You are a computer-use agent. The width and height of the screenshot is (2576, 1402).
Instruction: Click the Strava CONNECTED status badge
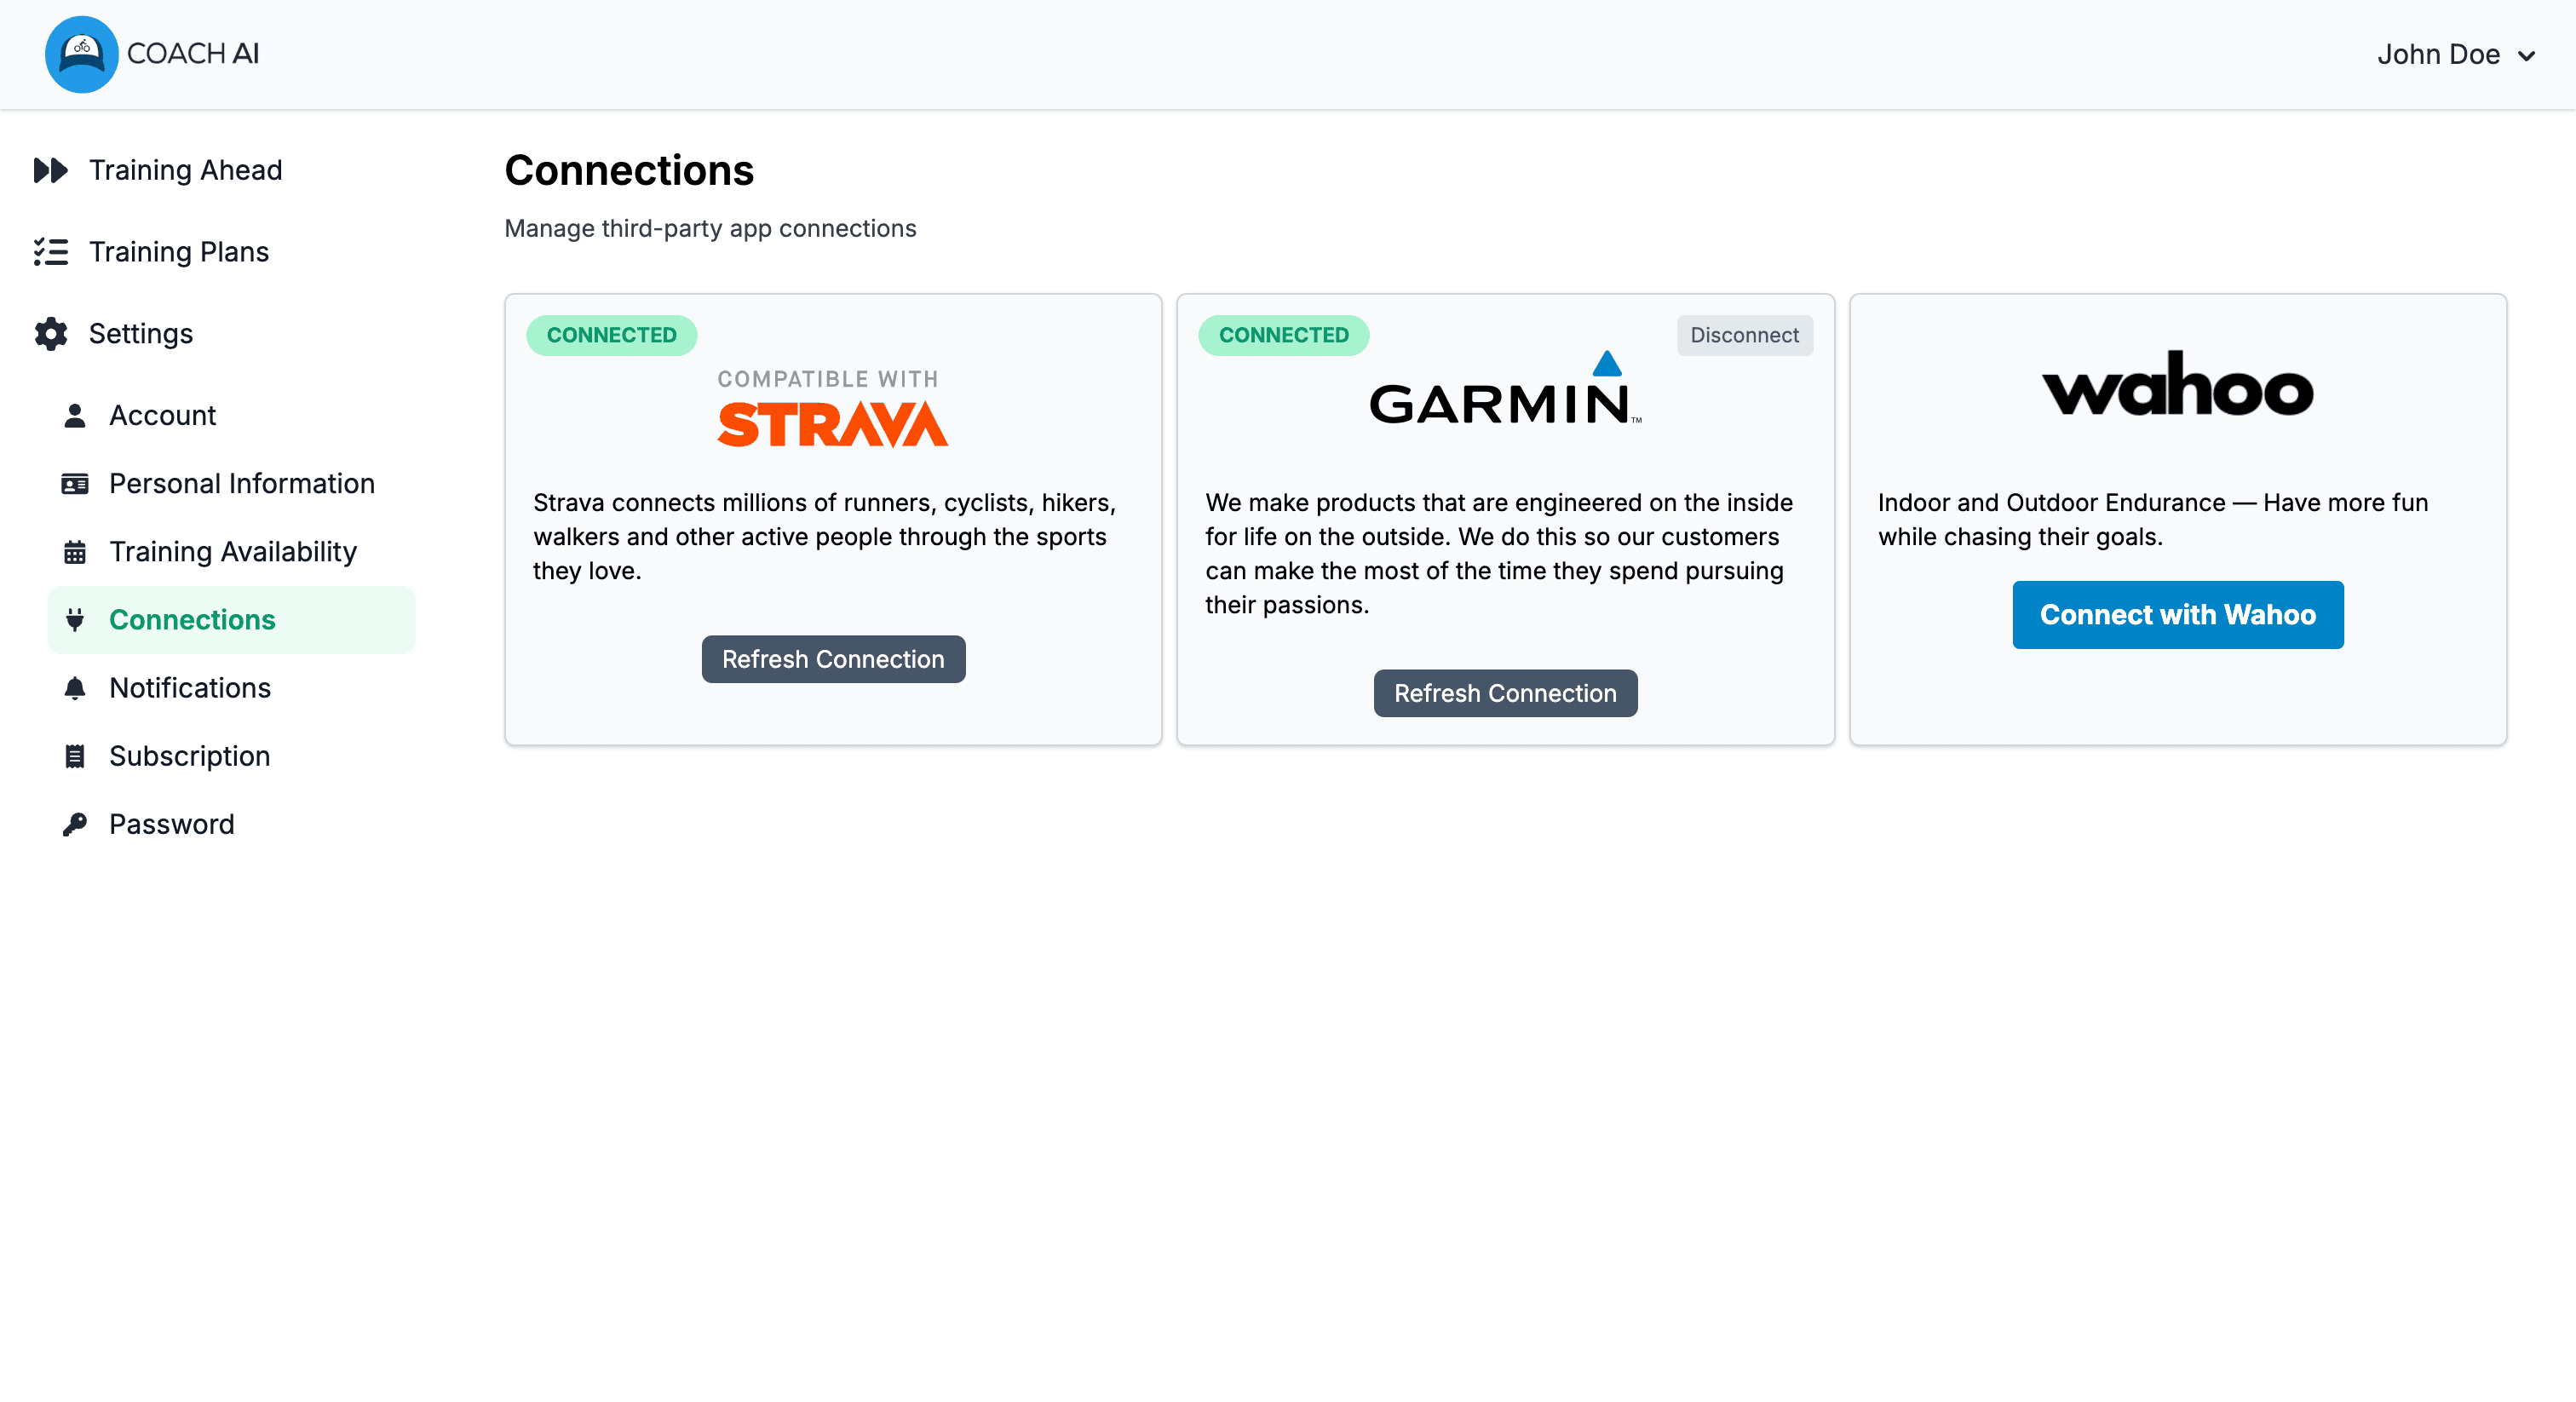(611, 336)
